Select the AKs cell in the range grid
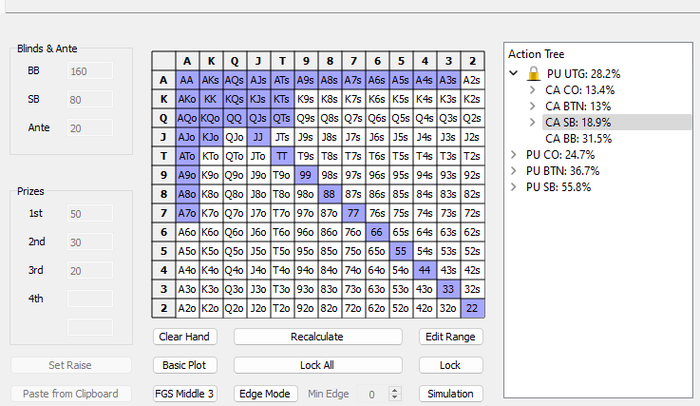The image size is (700, 406). pyautogui.click(x=211, y=80)
